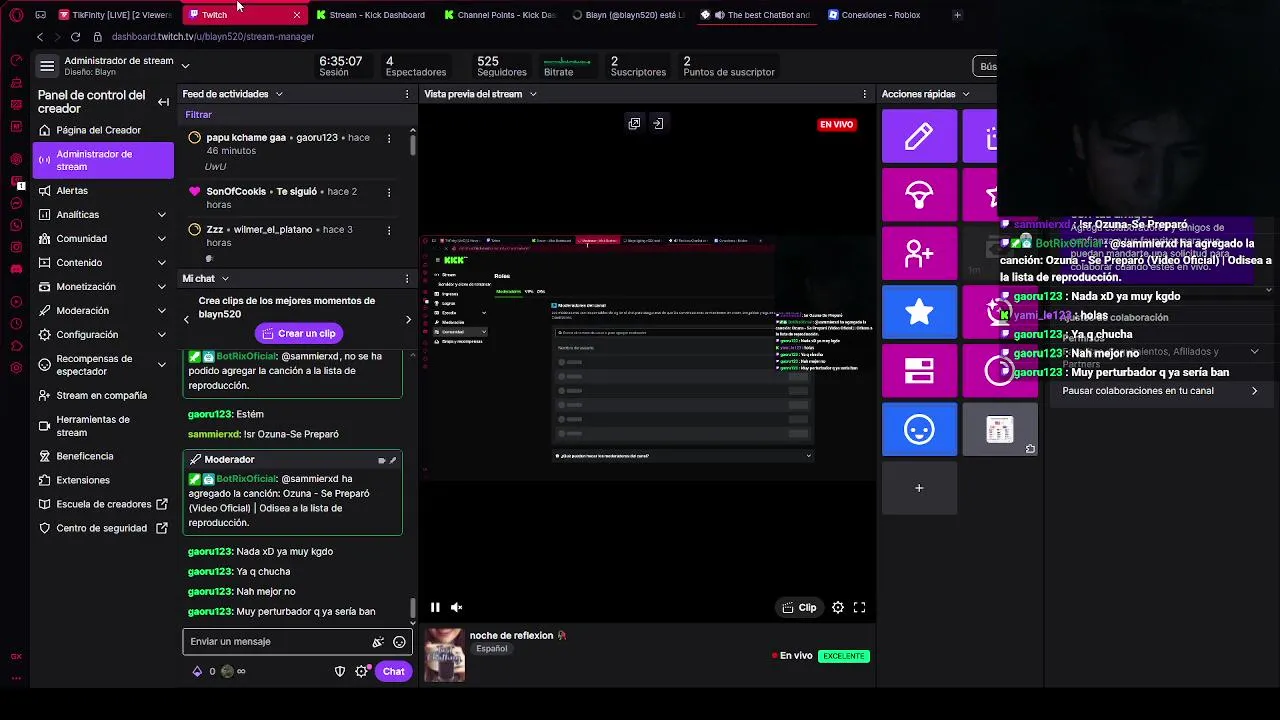The height and width of the screenshot is (720, 1280).
Task: Go back in browser history
Action: pyautogui.click(x=40, y=37)
